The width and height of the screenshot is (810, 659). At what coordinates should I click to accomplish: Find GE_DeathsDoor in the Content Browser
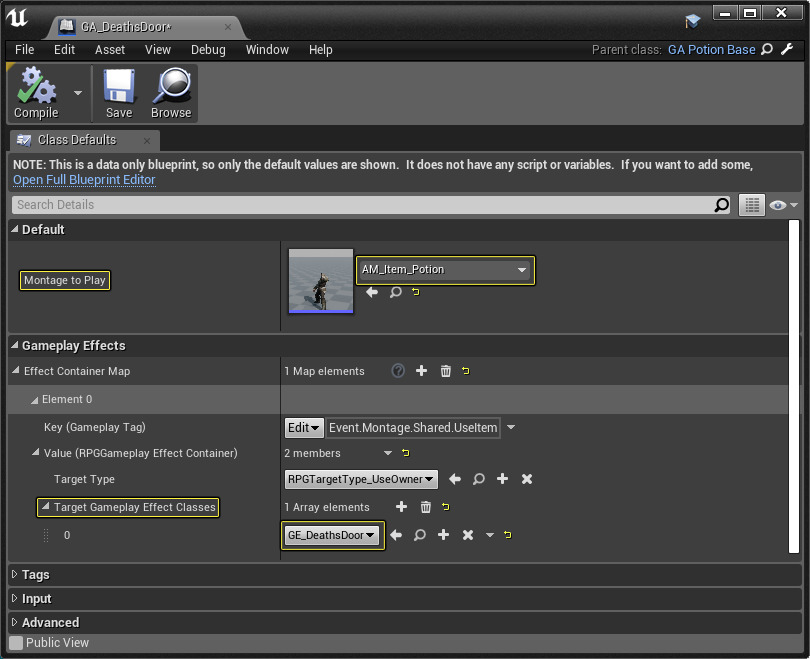click(419, 535)
